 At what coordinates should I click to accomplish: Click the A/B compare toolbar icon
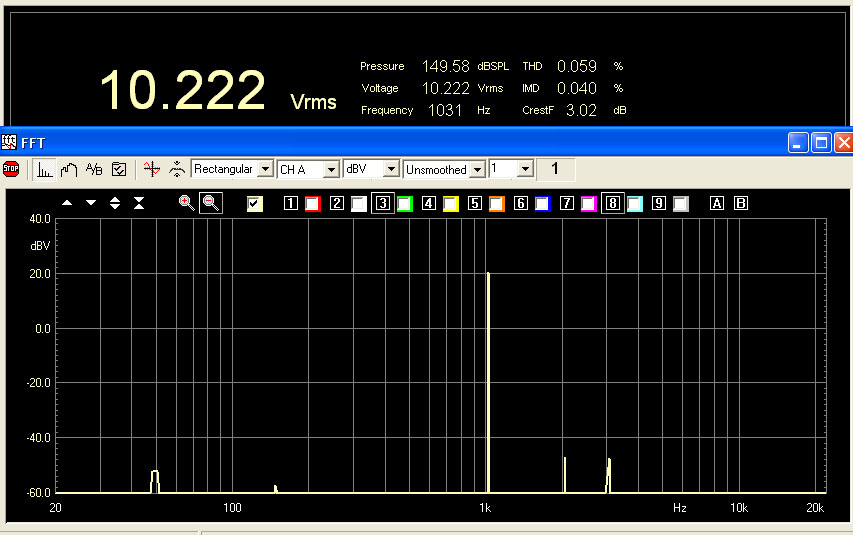[x=94, y=169]
